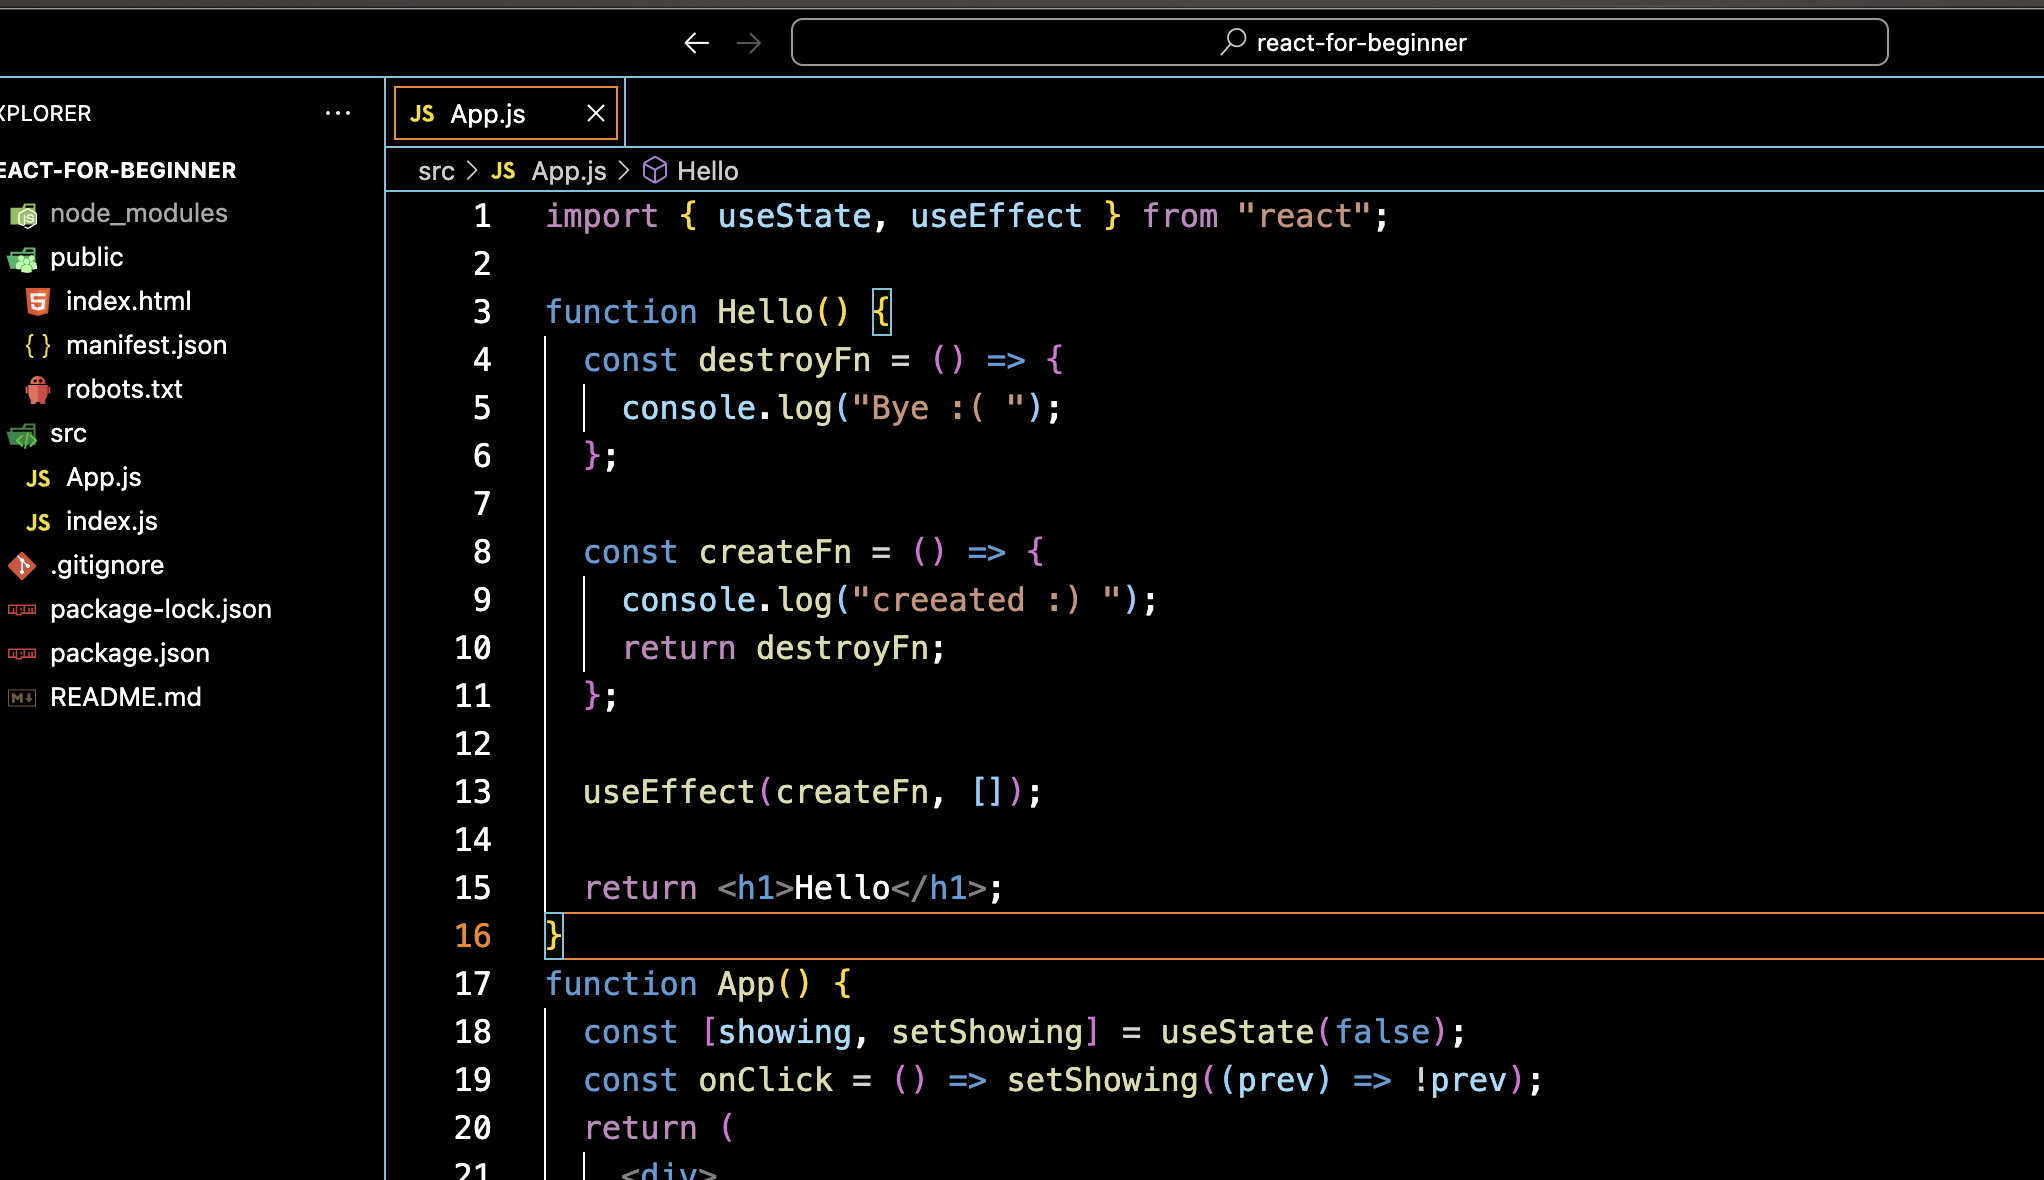Click the forward navigation arrow
The width and height of the screenshot is (2044, 1180).
748,43
